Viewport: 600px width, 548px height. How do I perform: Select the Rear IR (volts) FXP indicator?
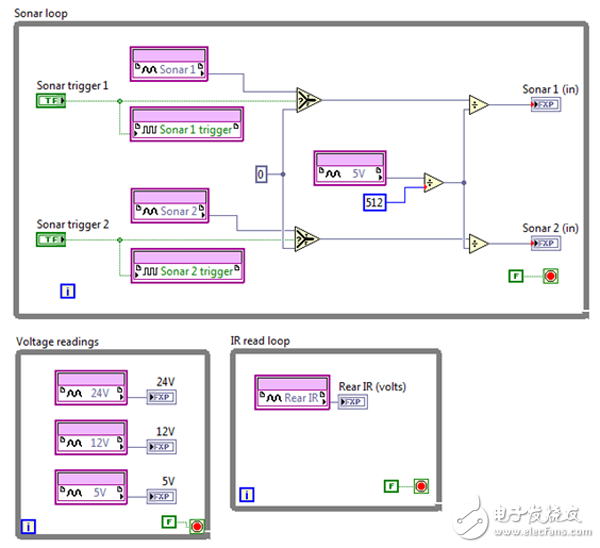(352, 402)
